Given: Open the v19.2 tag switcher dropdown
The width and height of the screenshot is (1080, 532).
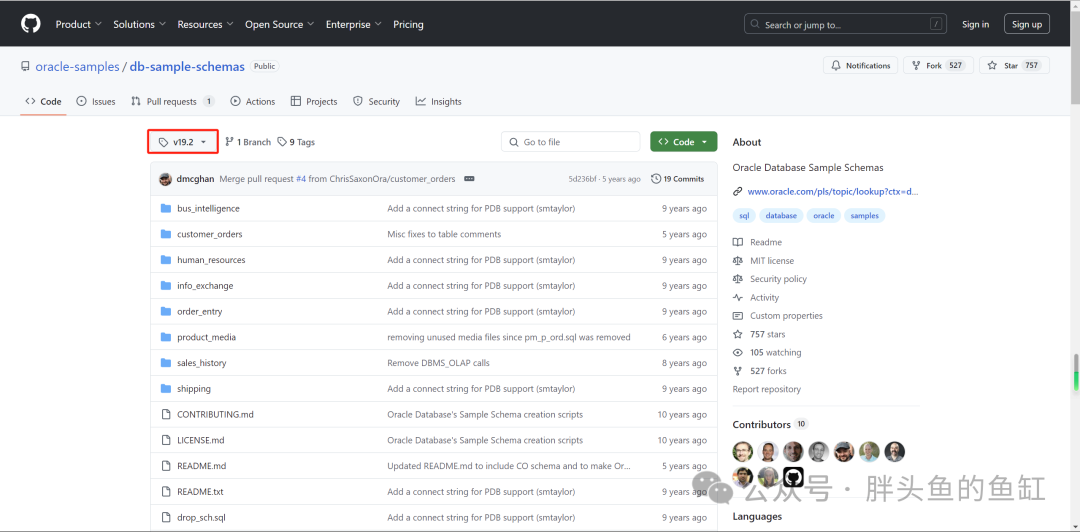Looking at the screenshot, I should 183,142.
